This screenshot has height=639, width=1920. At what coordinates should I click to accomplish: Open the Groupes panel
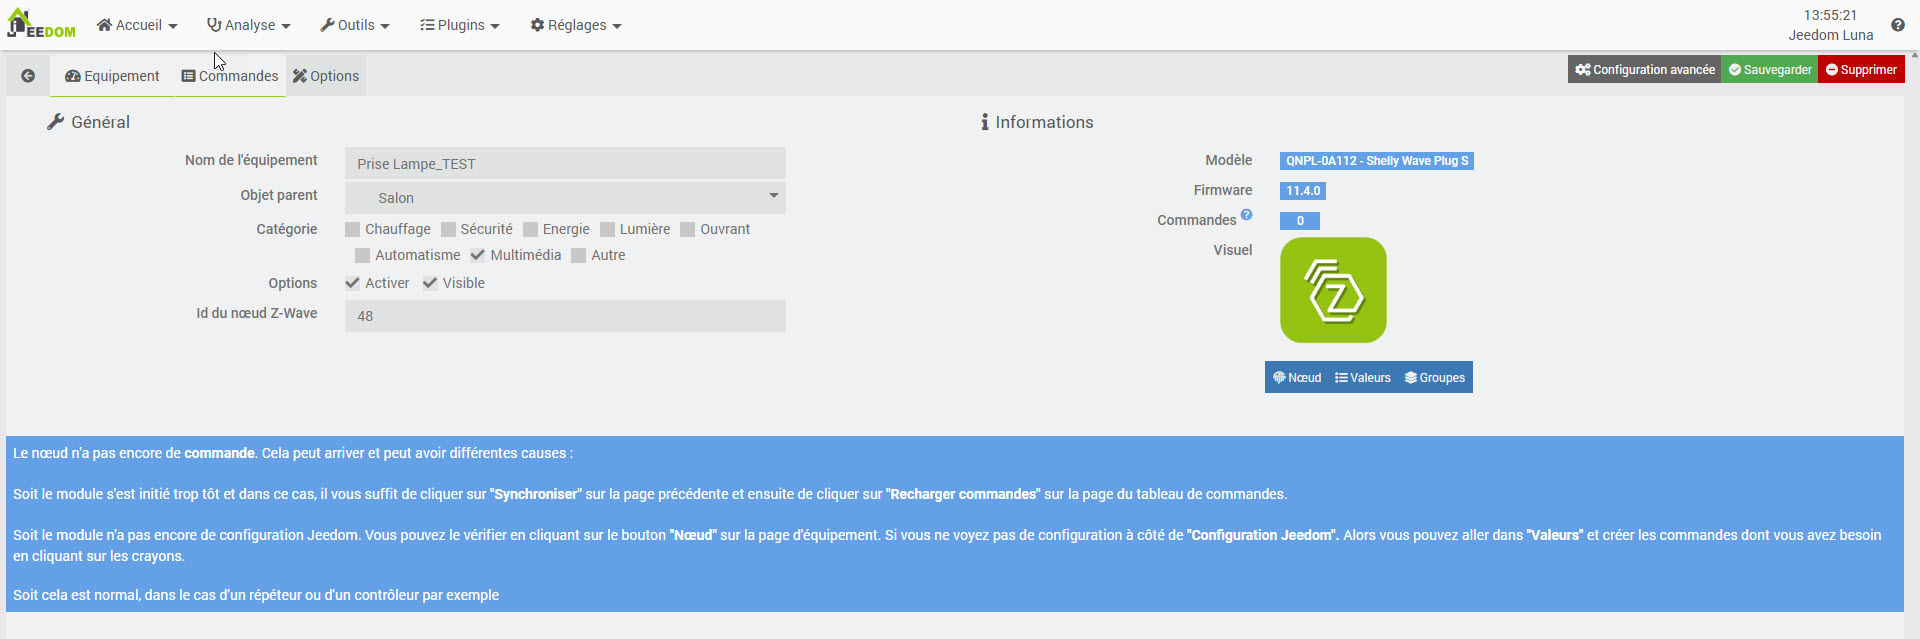(x=1434, y=378)
